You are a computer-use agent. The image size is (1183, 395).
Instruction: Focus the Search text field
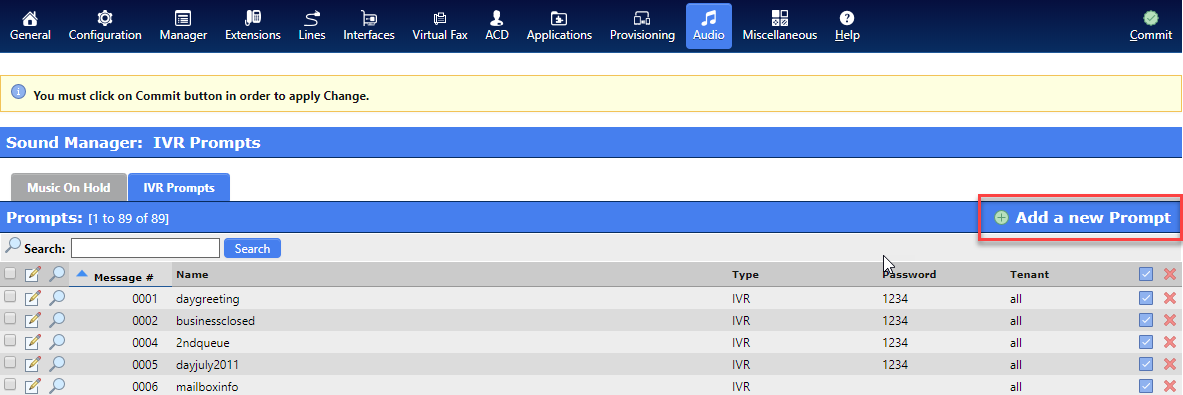point(145,248)
